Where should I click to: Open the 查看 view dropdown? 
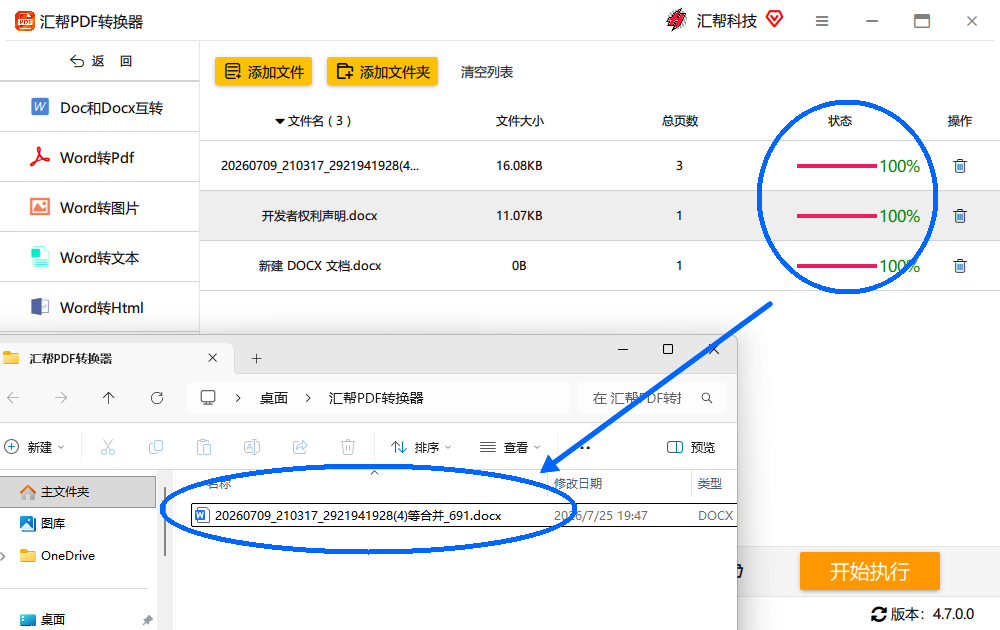click(x=510, y=447)
